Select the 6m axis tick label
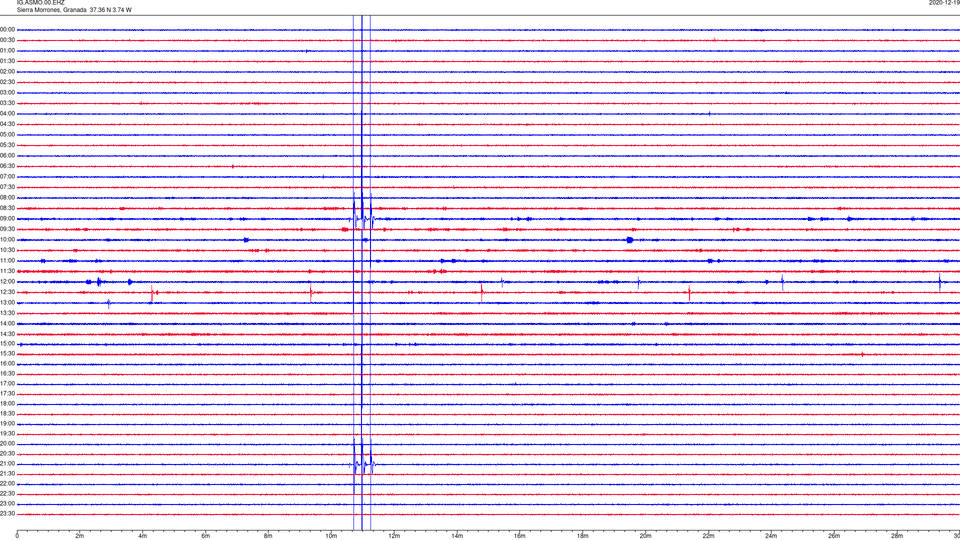The width and height of the screenshot is (960, 540). point(206,536)
